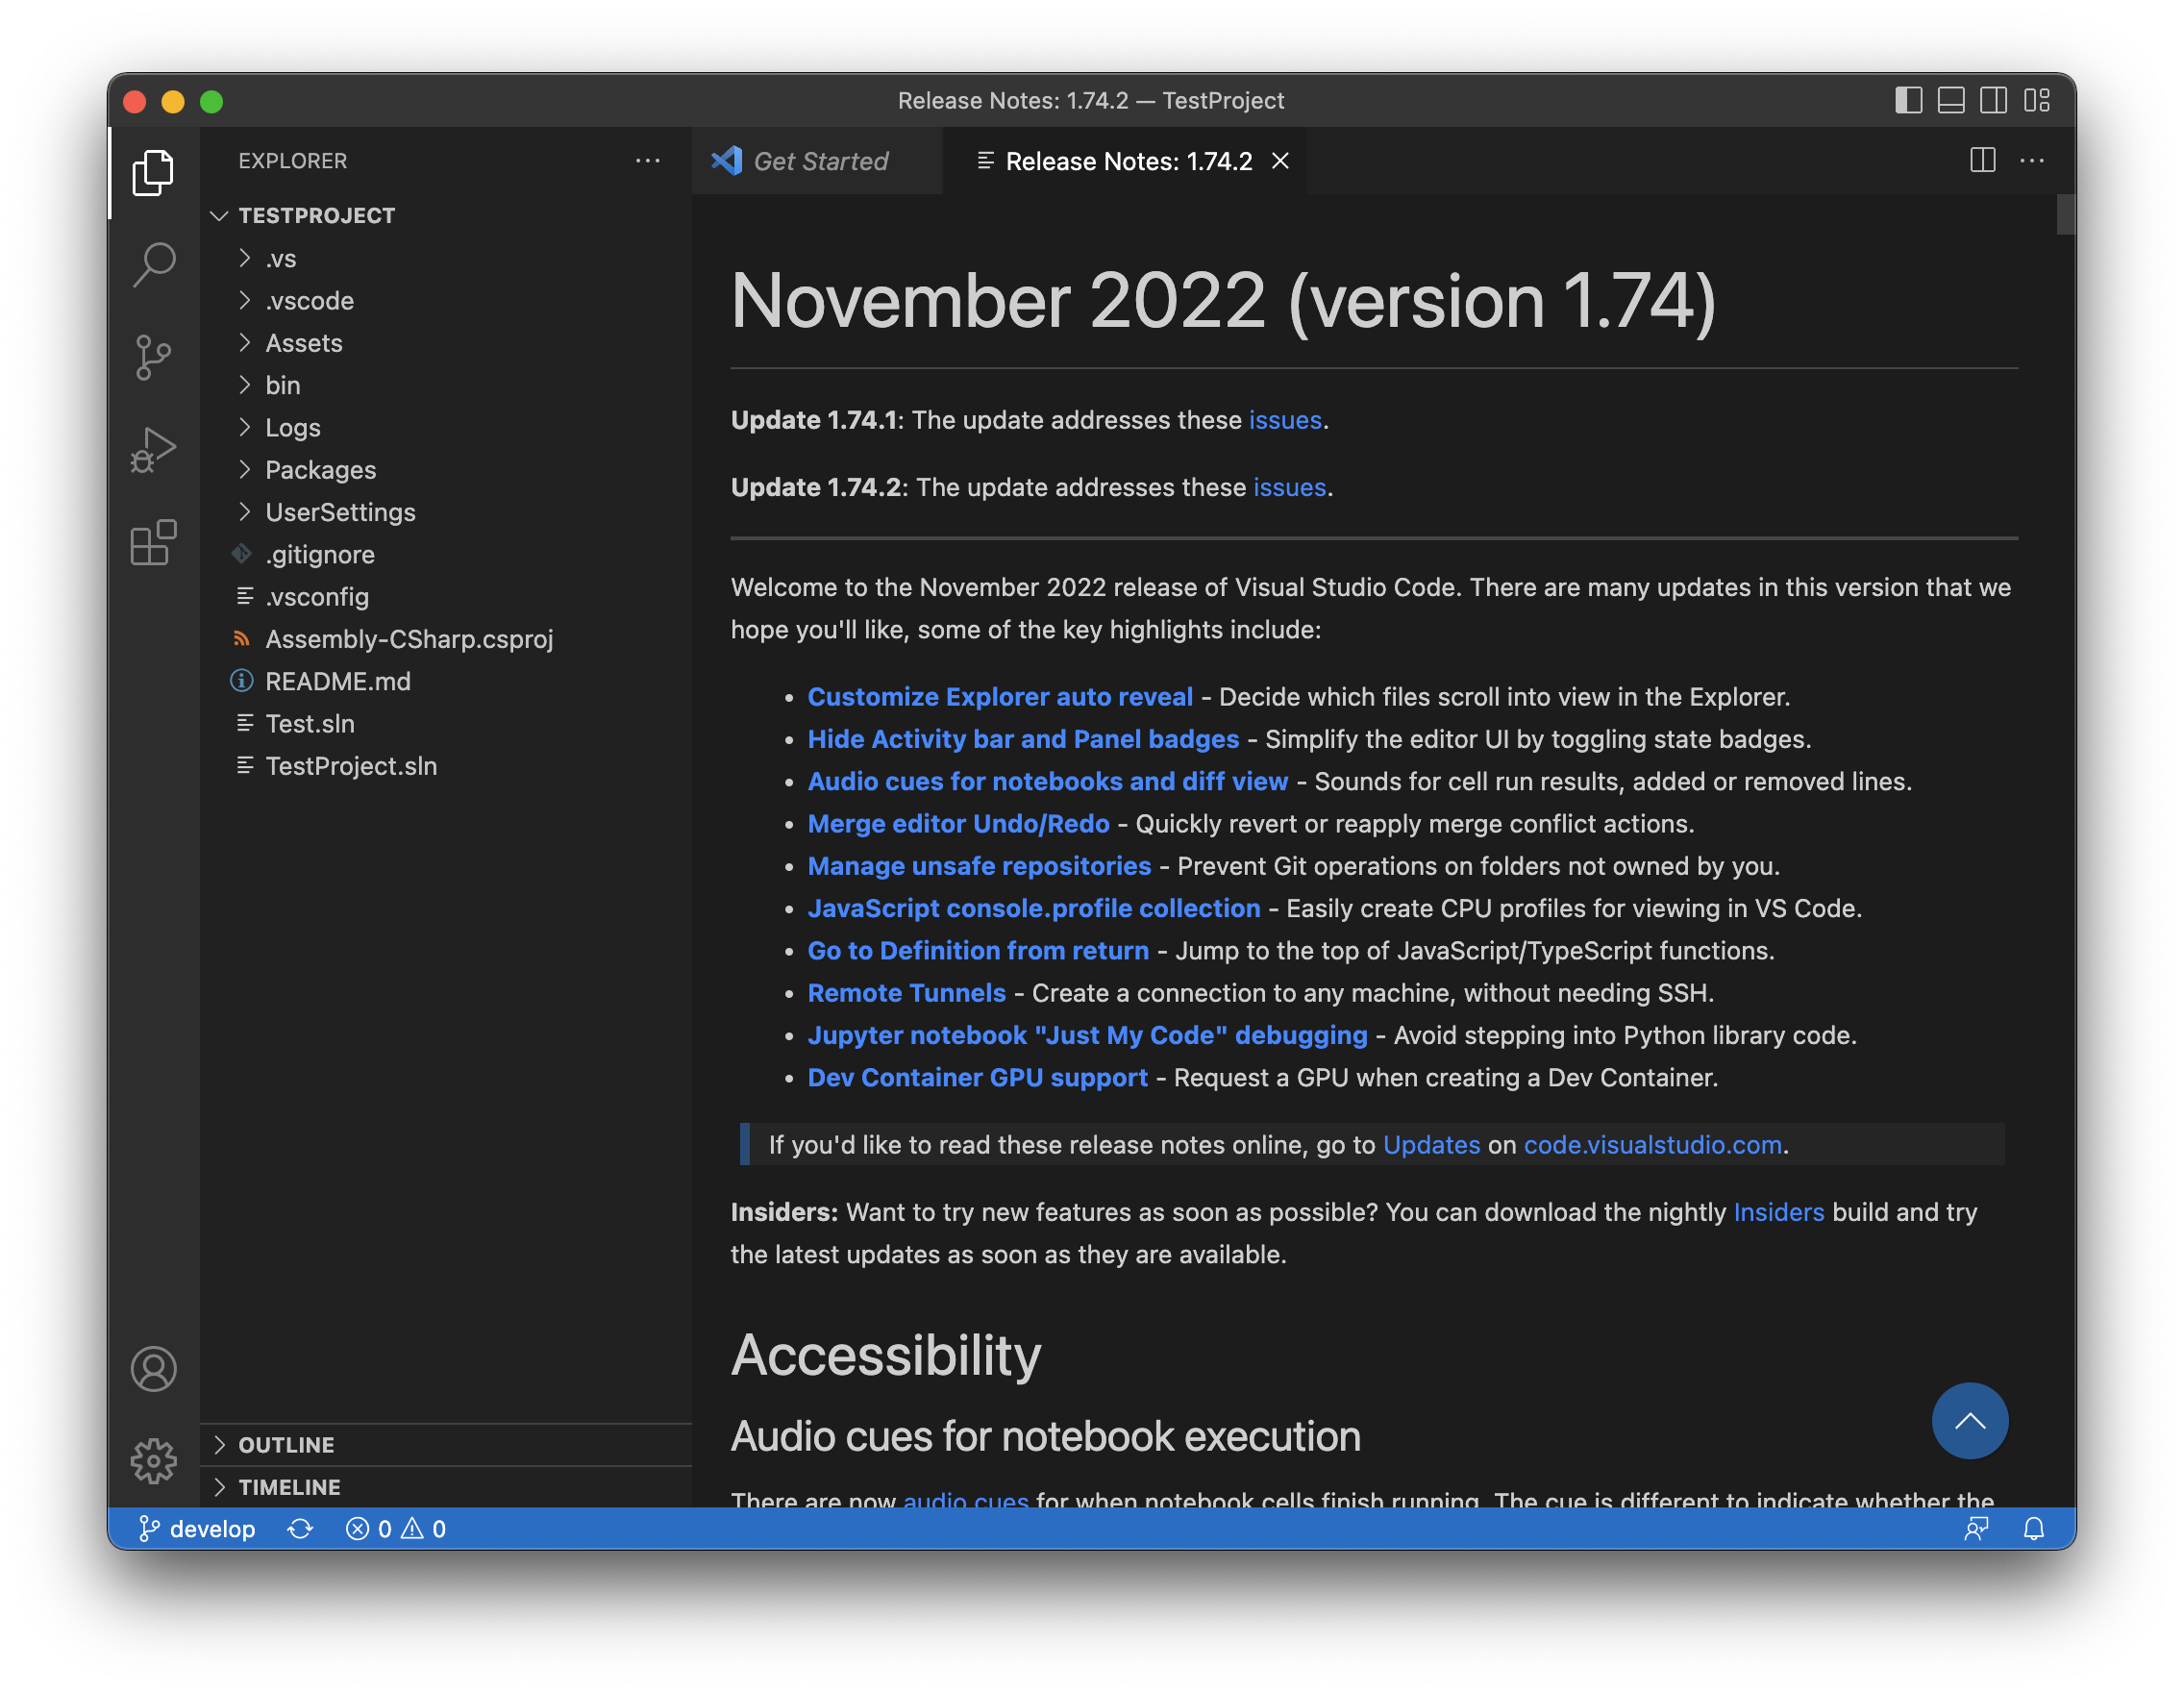Viewport: 2184px width, 1692px height.
Task: Click the Synchronize Changes icon
Action: coord(300,1528)
